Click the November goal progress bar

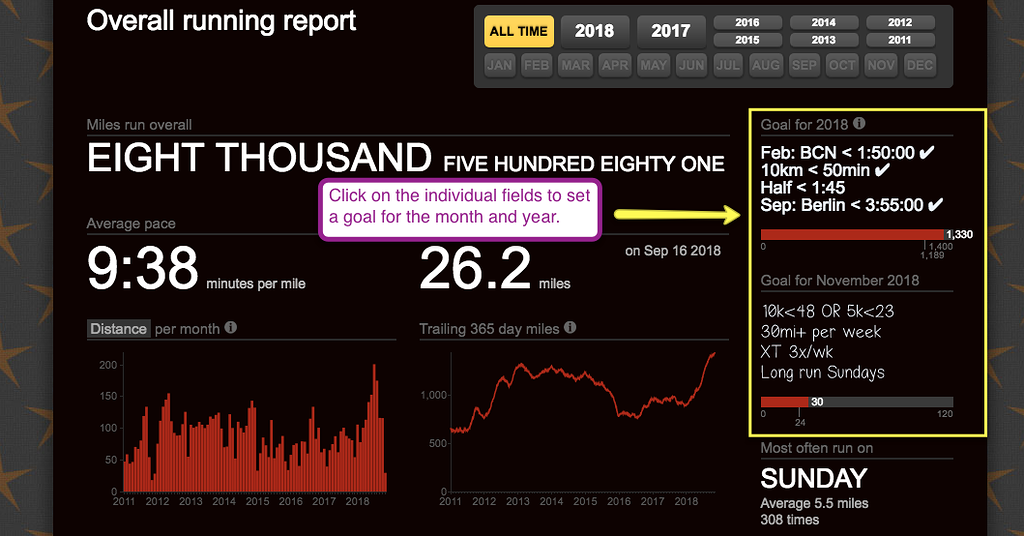pyautogui.click(x=856, y=402)
